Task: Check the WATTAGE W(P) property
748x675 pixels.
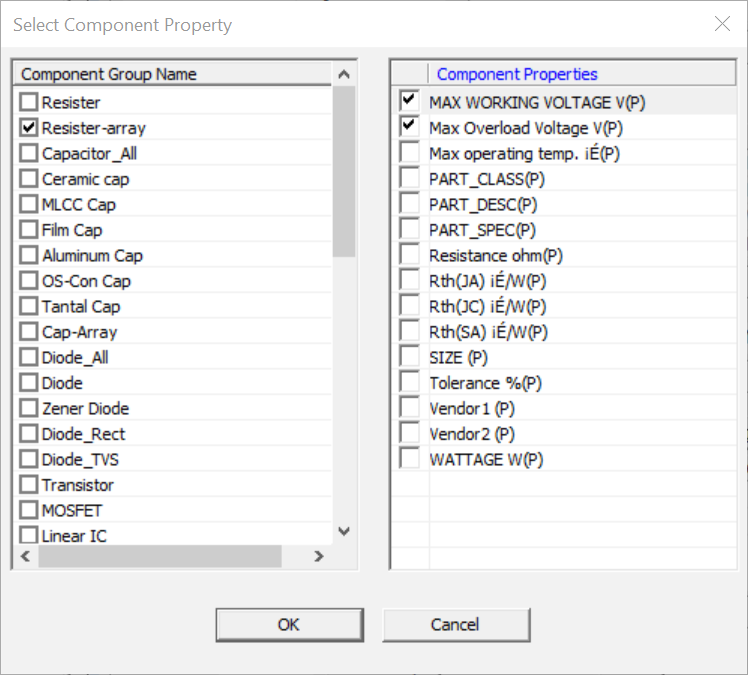Action: pos(409,459)
